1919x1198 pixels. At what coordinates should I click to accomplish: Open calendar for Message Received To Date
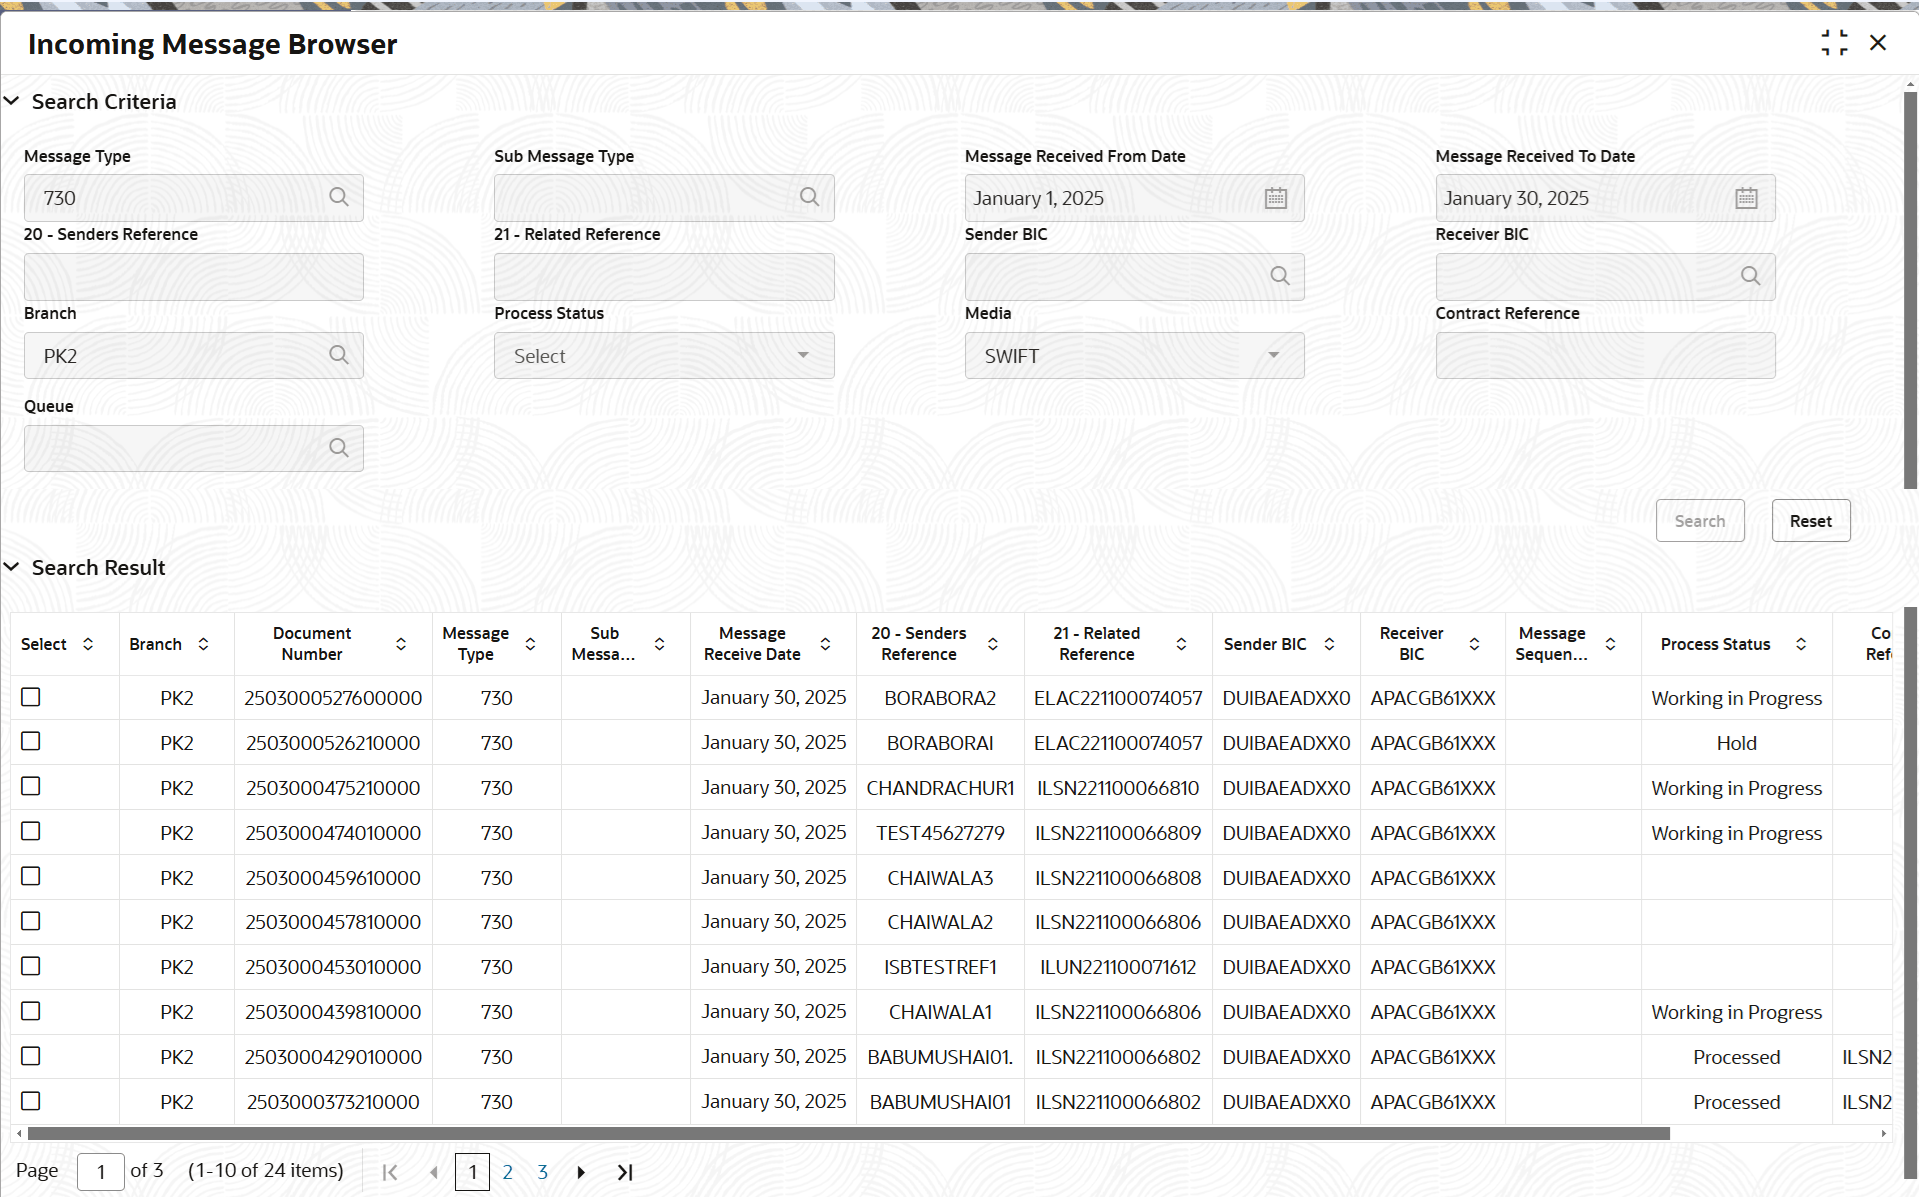tap(1746, 198)
